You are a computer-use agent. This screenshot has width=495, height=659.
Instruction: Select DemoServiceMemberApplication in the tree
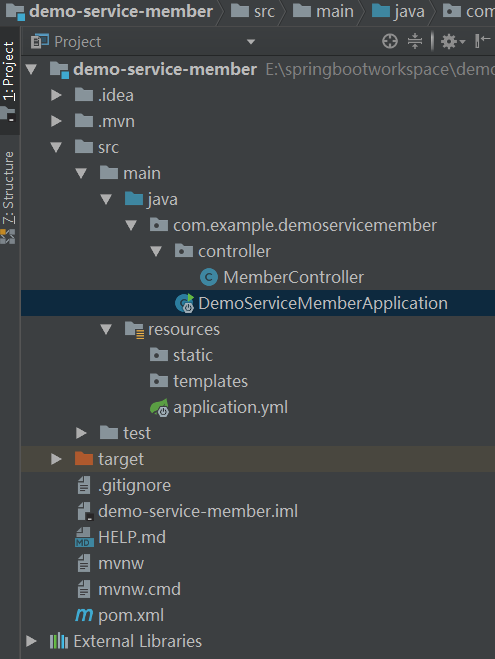pyautogui.click(x=323, y=303)
